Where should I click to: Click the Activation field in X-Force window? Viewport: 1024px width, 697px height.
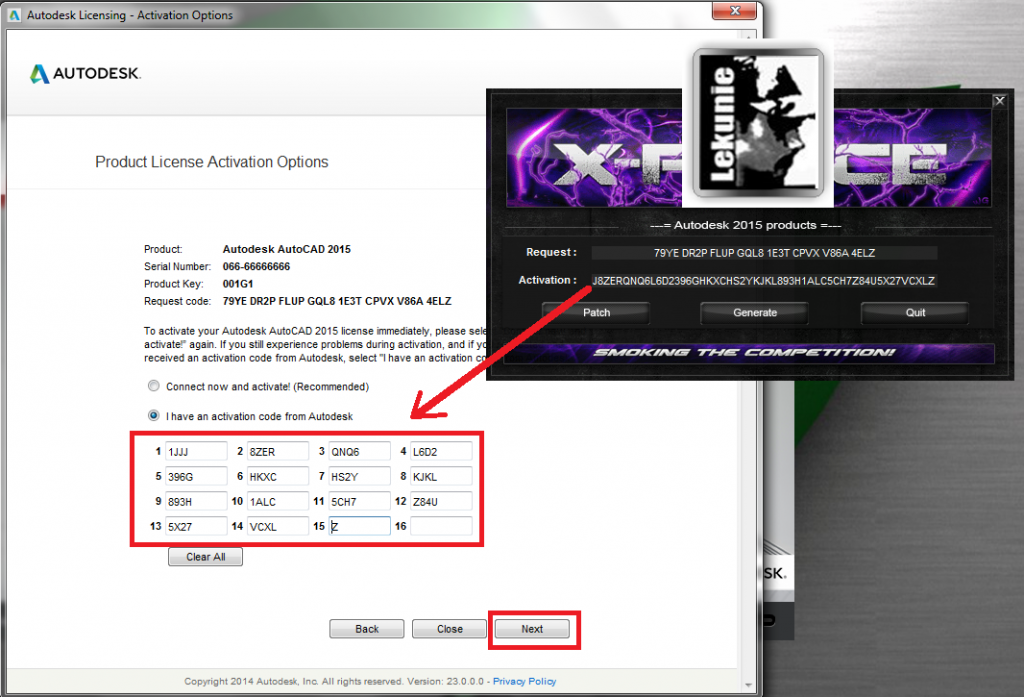(x=764, y=281)
